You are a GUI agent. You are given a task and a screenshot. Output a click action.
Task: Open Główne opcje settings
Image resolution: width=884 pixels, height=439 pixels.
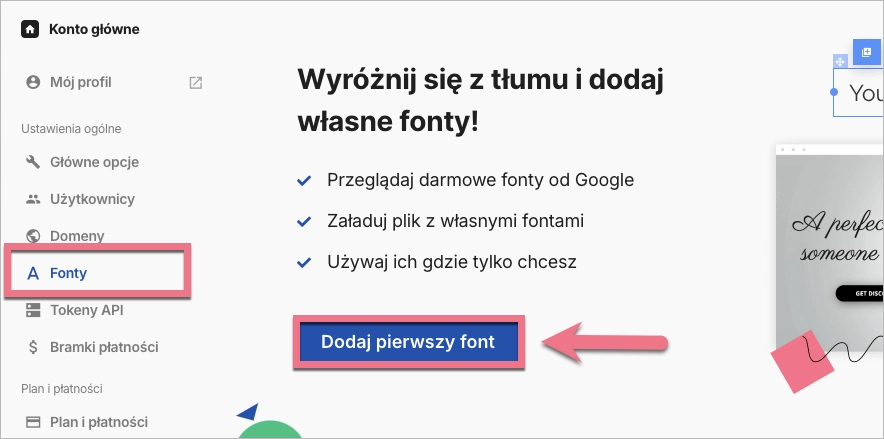coord(94,162)
